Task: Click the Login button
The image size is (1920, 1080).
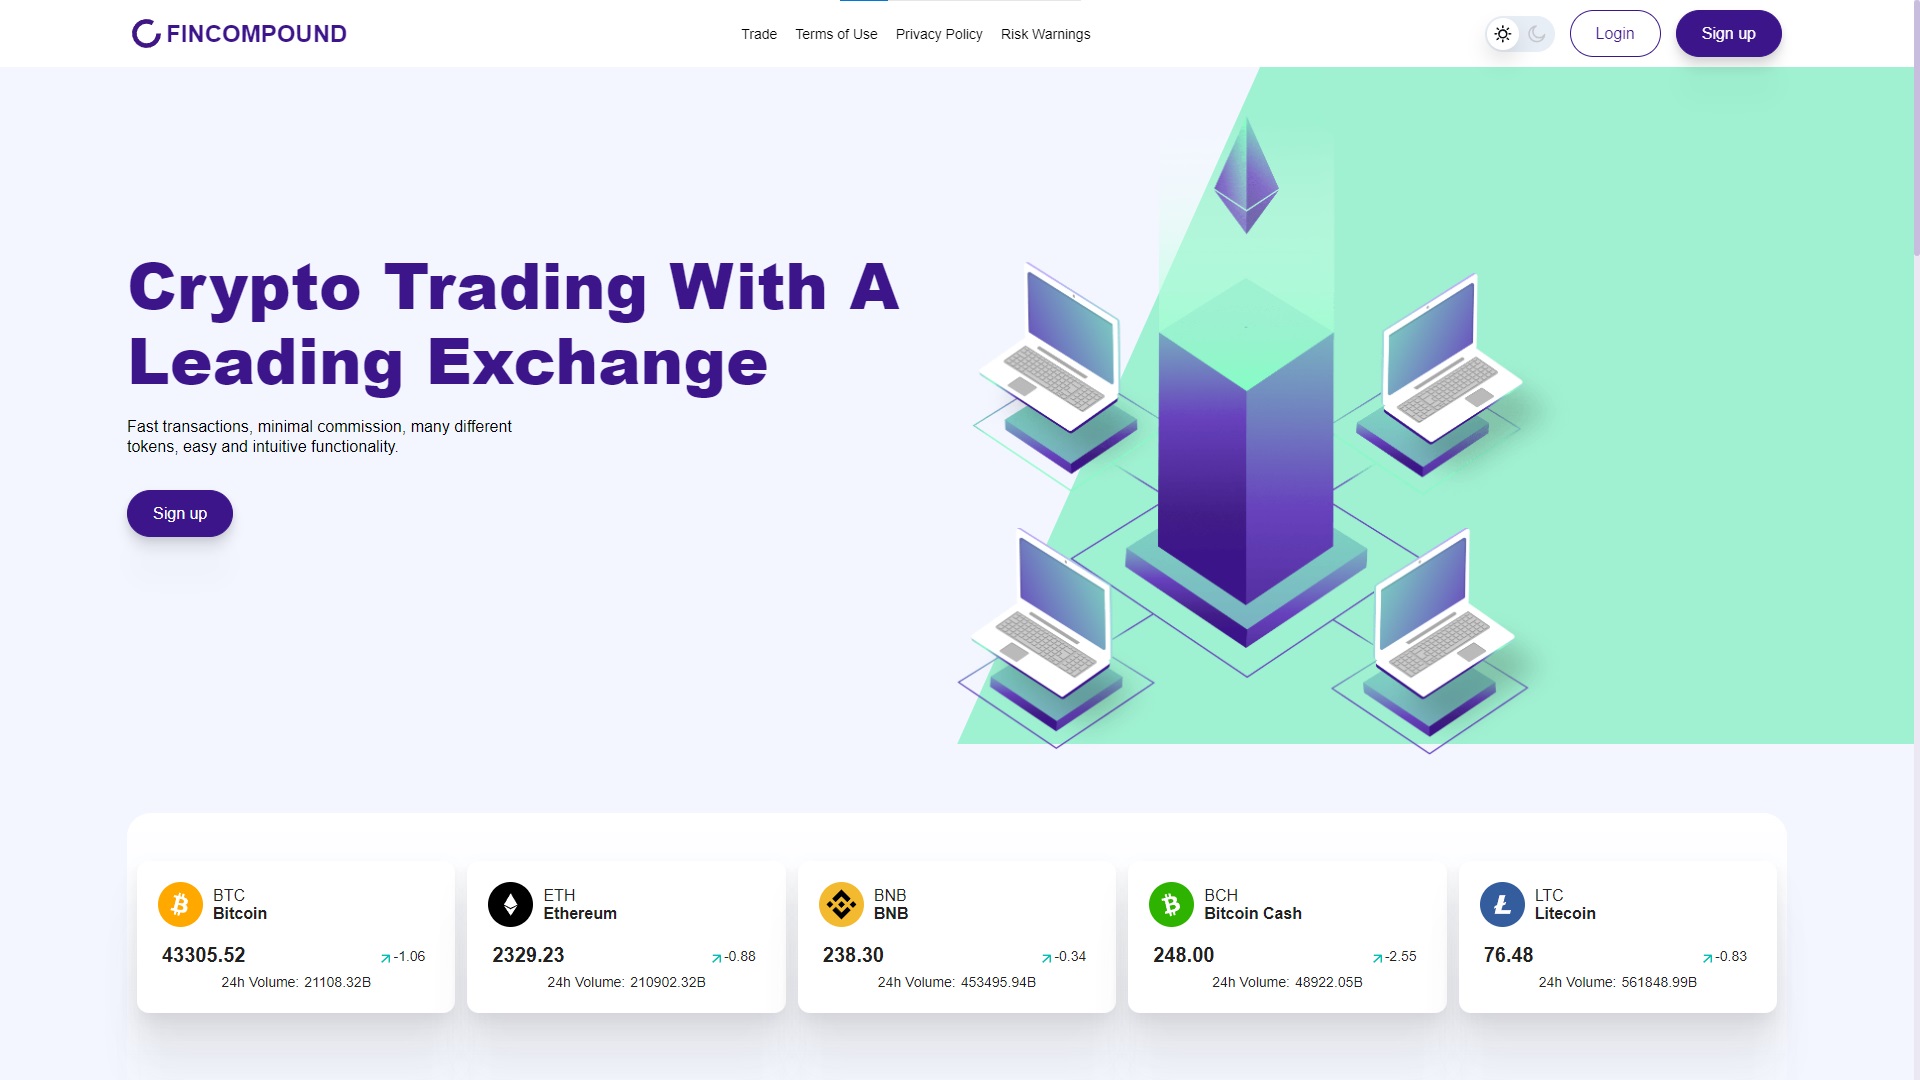Action: point(1615,33)
